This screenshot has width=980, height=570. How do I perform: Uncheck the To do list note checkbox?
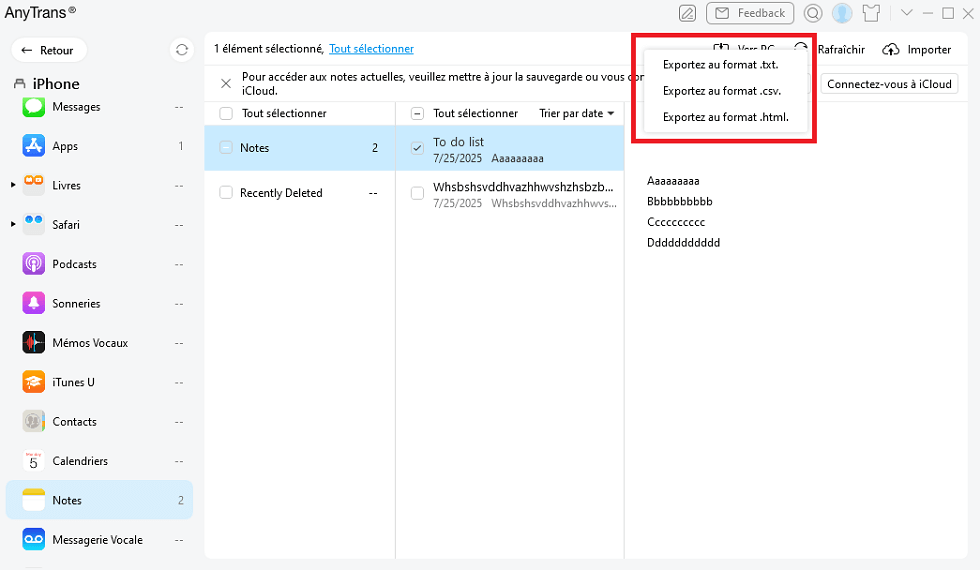coord(418,148)
